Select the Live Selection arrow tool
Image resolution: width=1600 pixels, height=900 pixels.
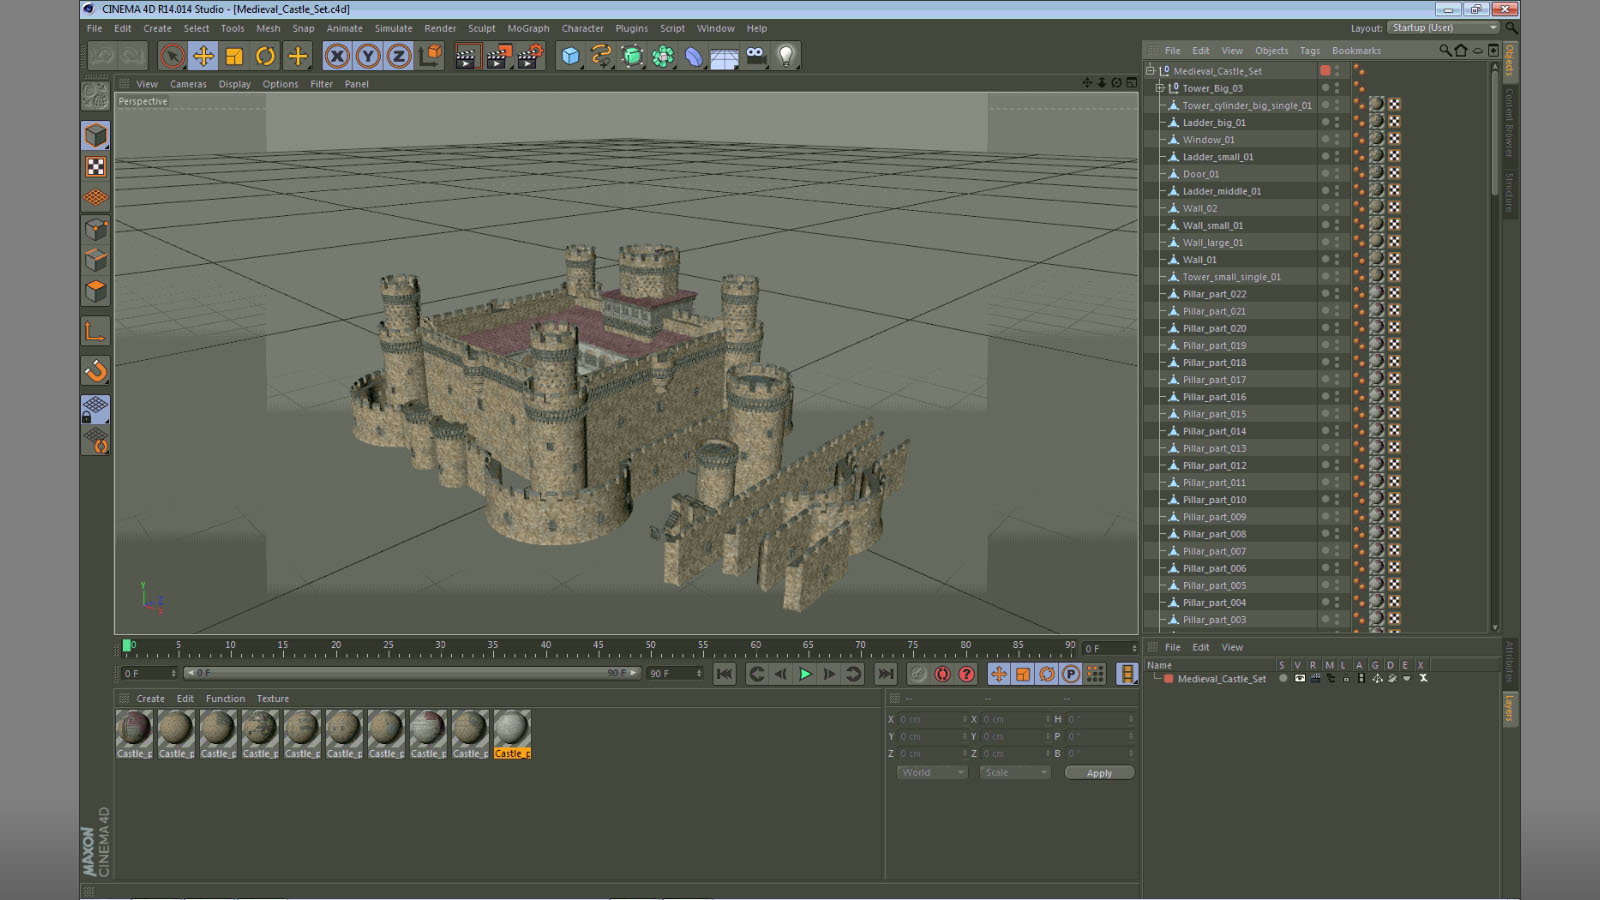(x=172, y=56)
